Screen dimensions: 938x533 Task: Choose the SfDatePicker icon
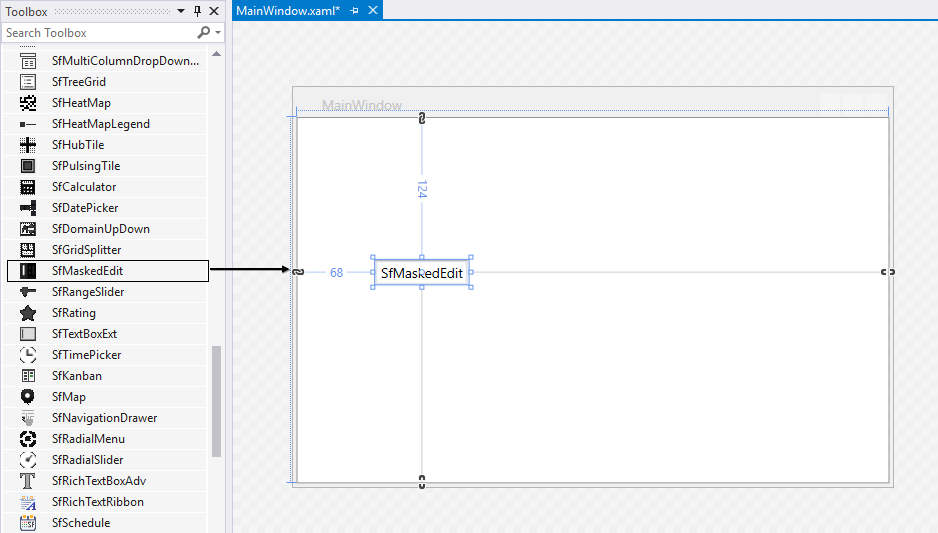click(x=28, y=208)
